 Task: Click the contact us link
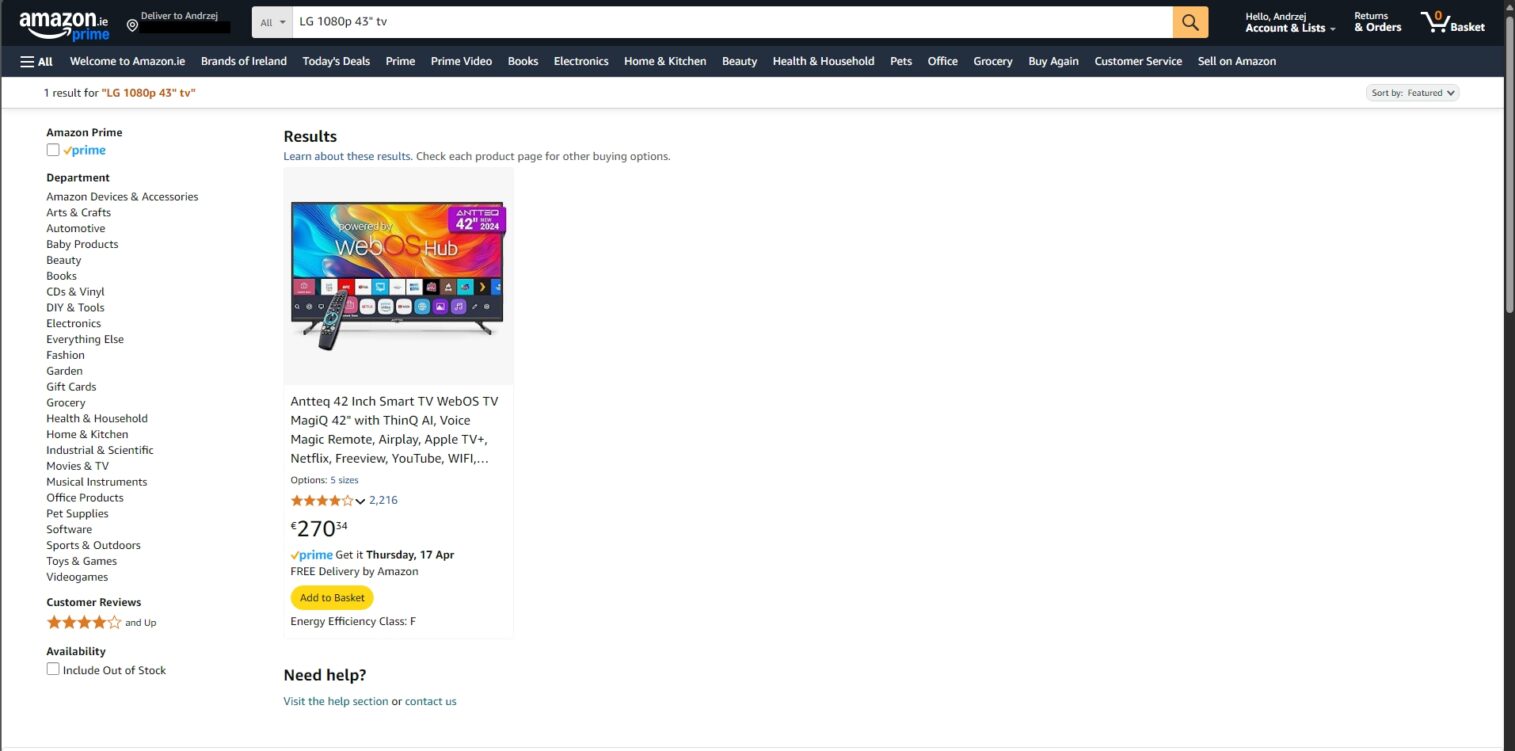click(430, 702)
